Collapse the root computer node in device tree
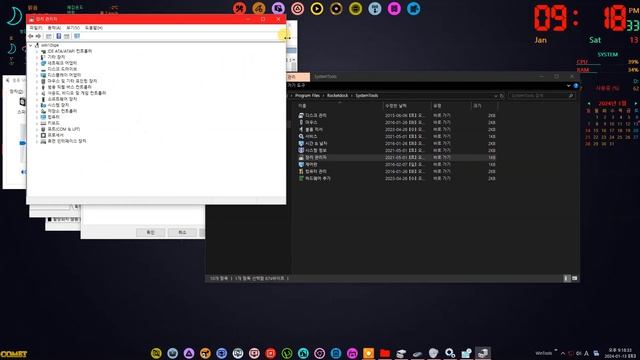640x360 pixels. pos(31,45)
